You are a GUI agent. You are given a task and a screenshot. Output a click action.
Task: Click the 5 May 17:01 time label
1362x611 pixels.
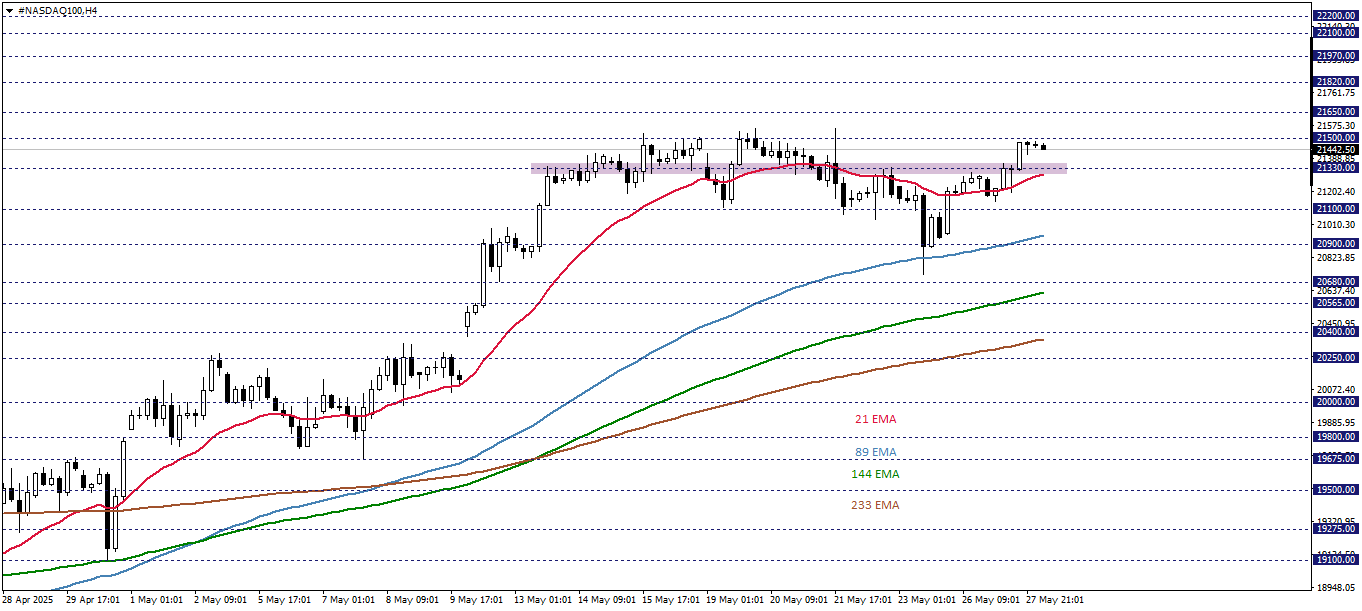coord(285,601)
